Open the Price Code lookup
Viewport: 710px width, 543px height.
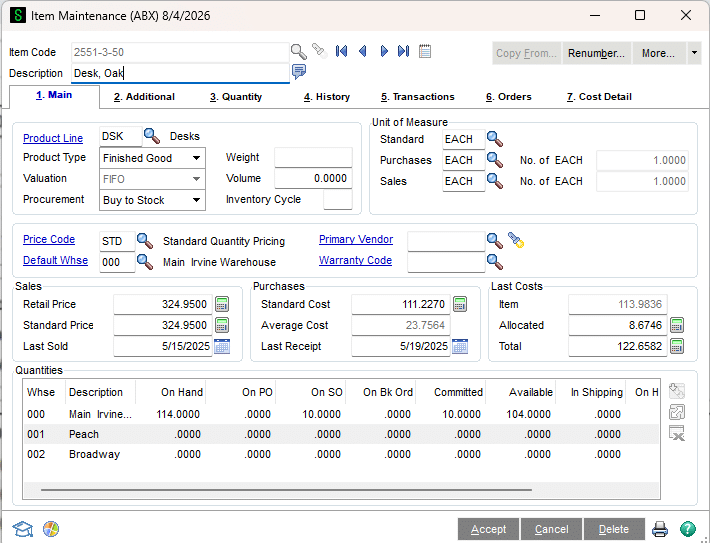145,240
